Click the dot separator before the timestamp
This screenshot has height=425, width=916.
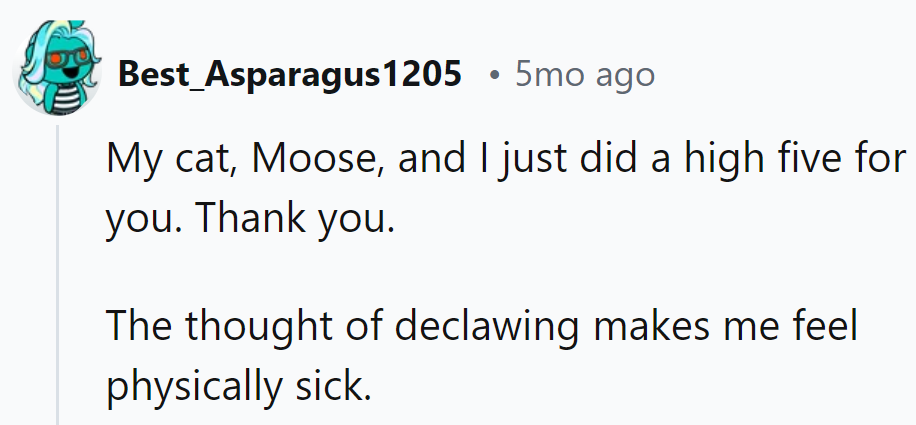coord(496,75)
